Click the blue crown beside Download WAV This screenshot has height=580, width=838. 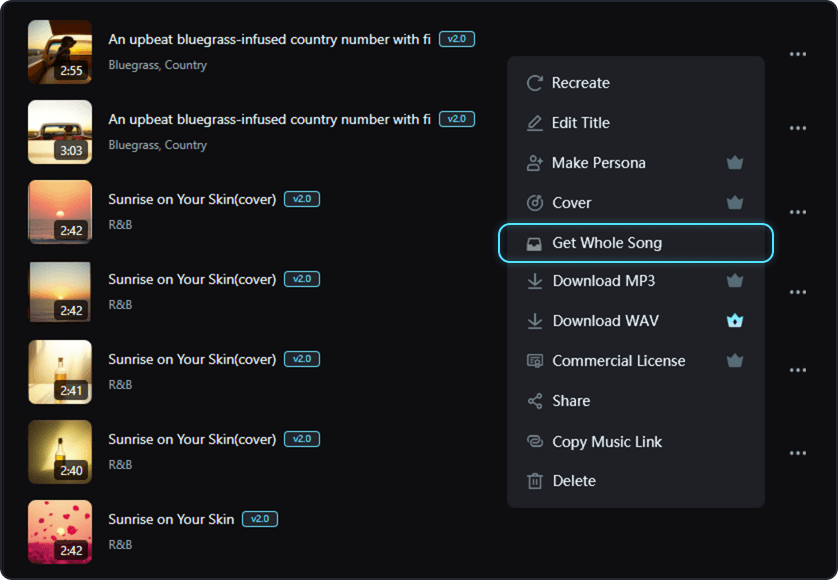point(735,320)
